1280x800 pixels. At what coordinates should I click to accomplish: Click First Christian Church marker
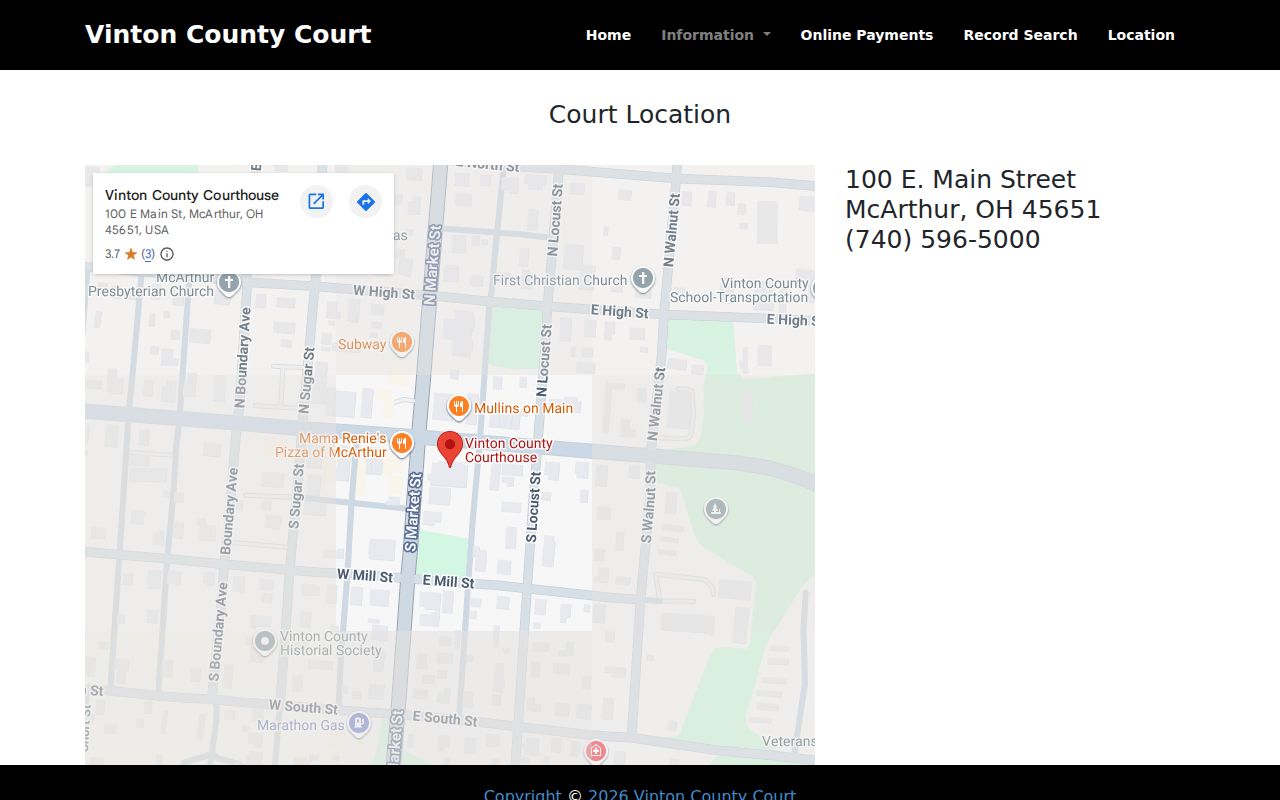pos(643,279)
